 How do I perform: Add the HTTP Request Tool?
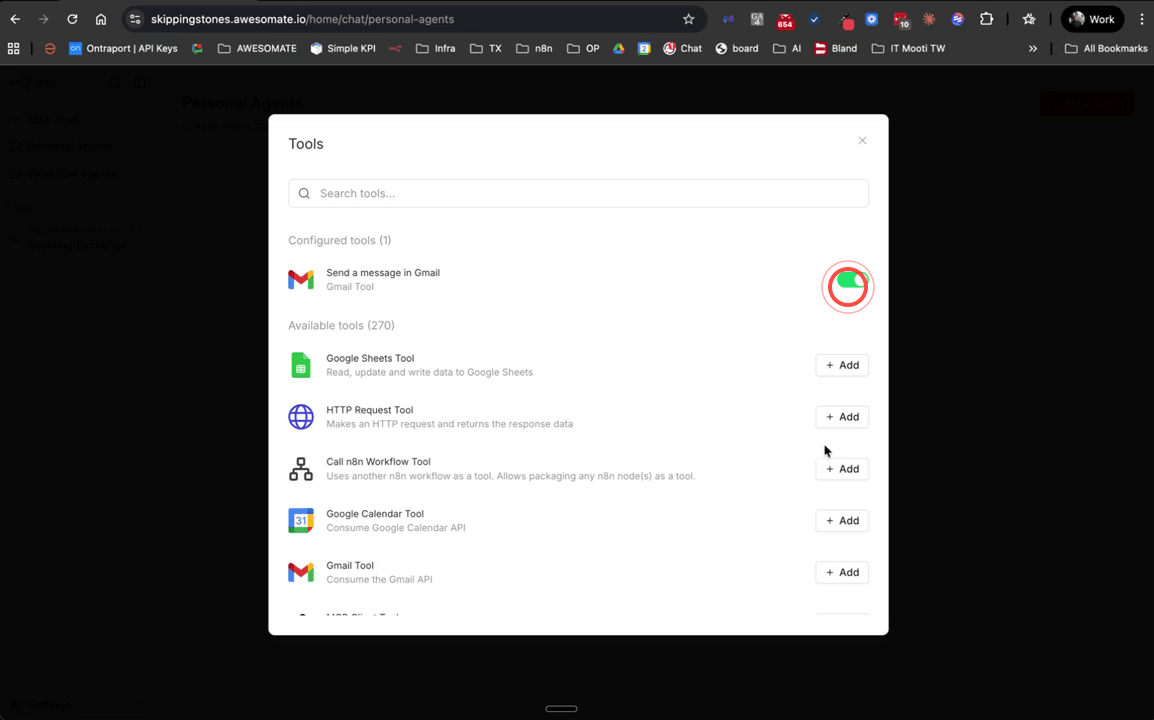[x=841, y=417]
